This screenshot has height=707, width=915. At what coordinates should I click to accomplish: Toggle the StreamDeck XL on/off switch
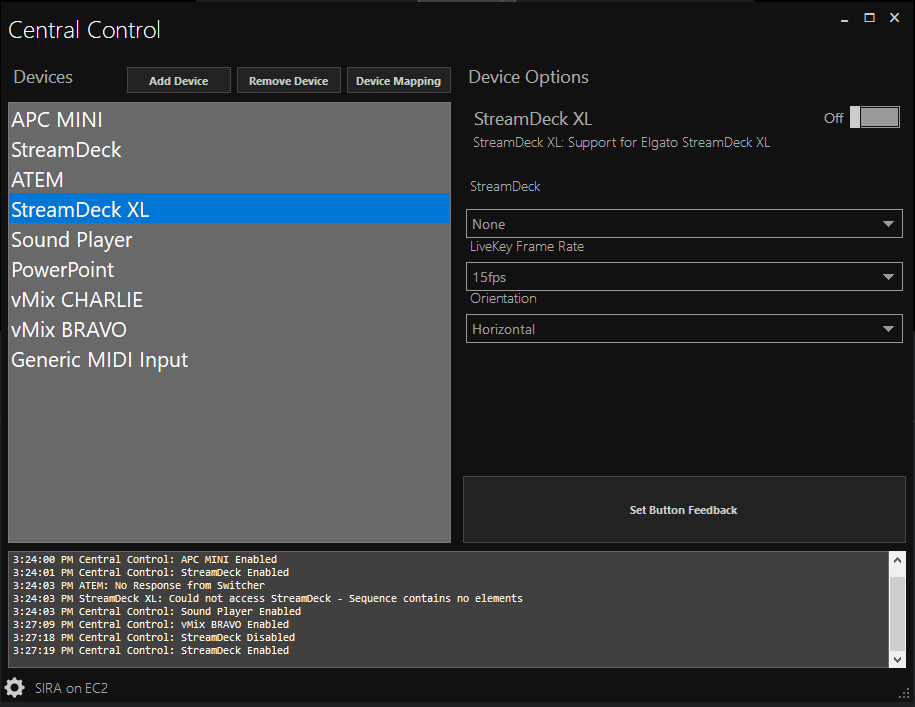coord(874,117)
